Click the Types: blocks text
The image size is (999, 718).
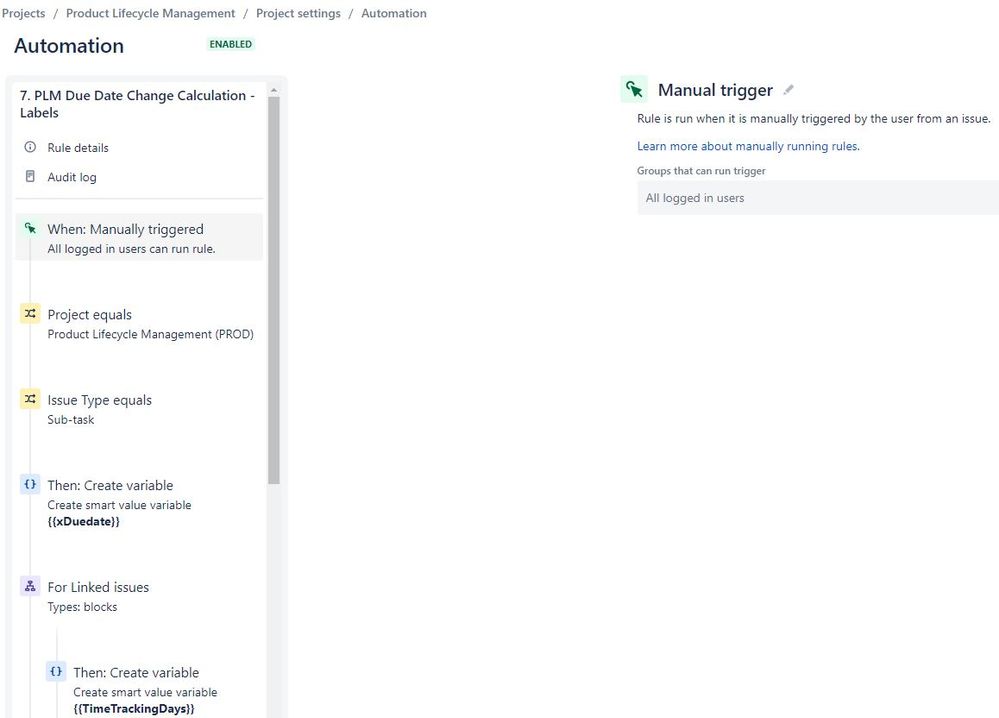(x=82, y=607)
